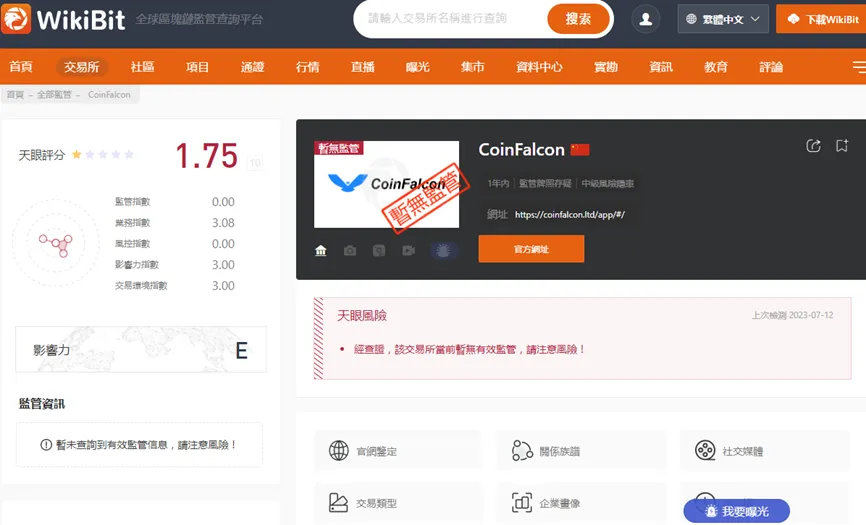Click the 監管牌照存疑 tag
Screen dimensions: 866x525
(x=545, y=183)
